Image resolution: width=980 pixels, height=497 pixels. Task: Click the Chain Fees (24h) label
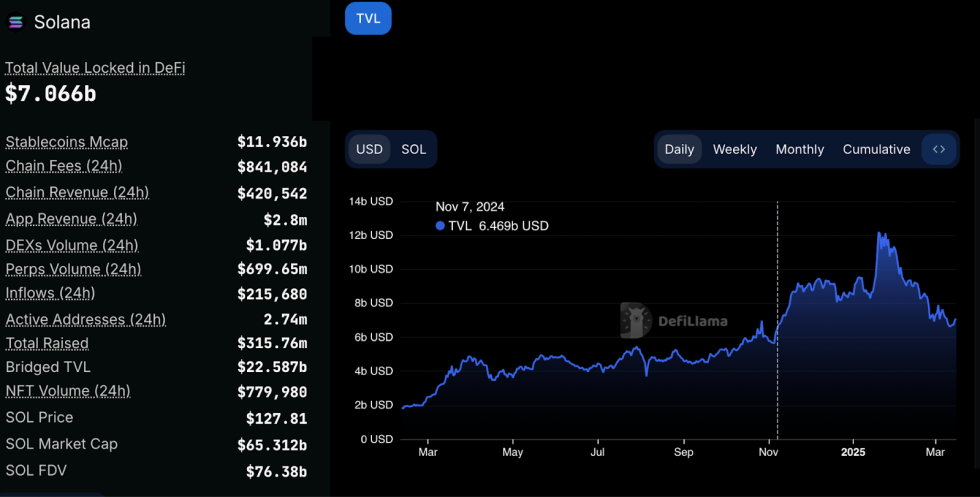(x=63, y=166)
